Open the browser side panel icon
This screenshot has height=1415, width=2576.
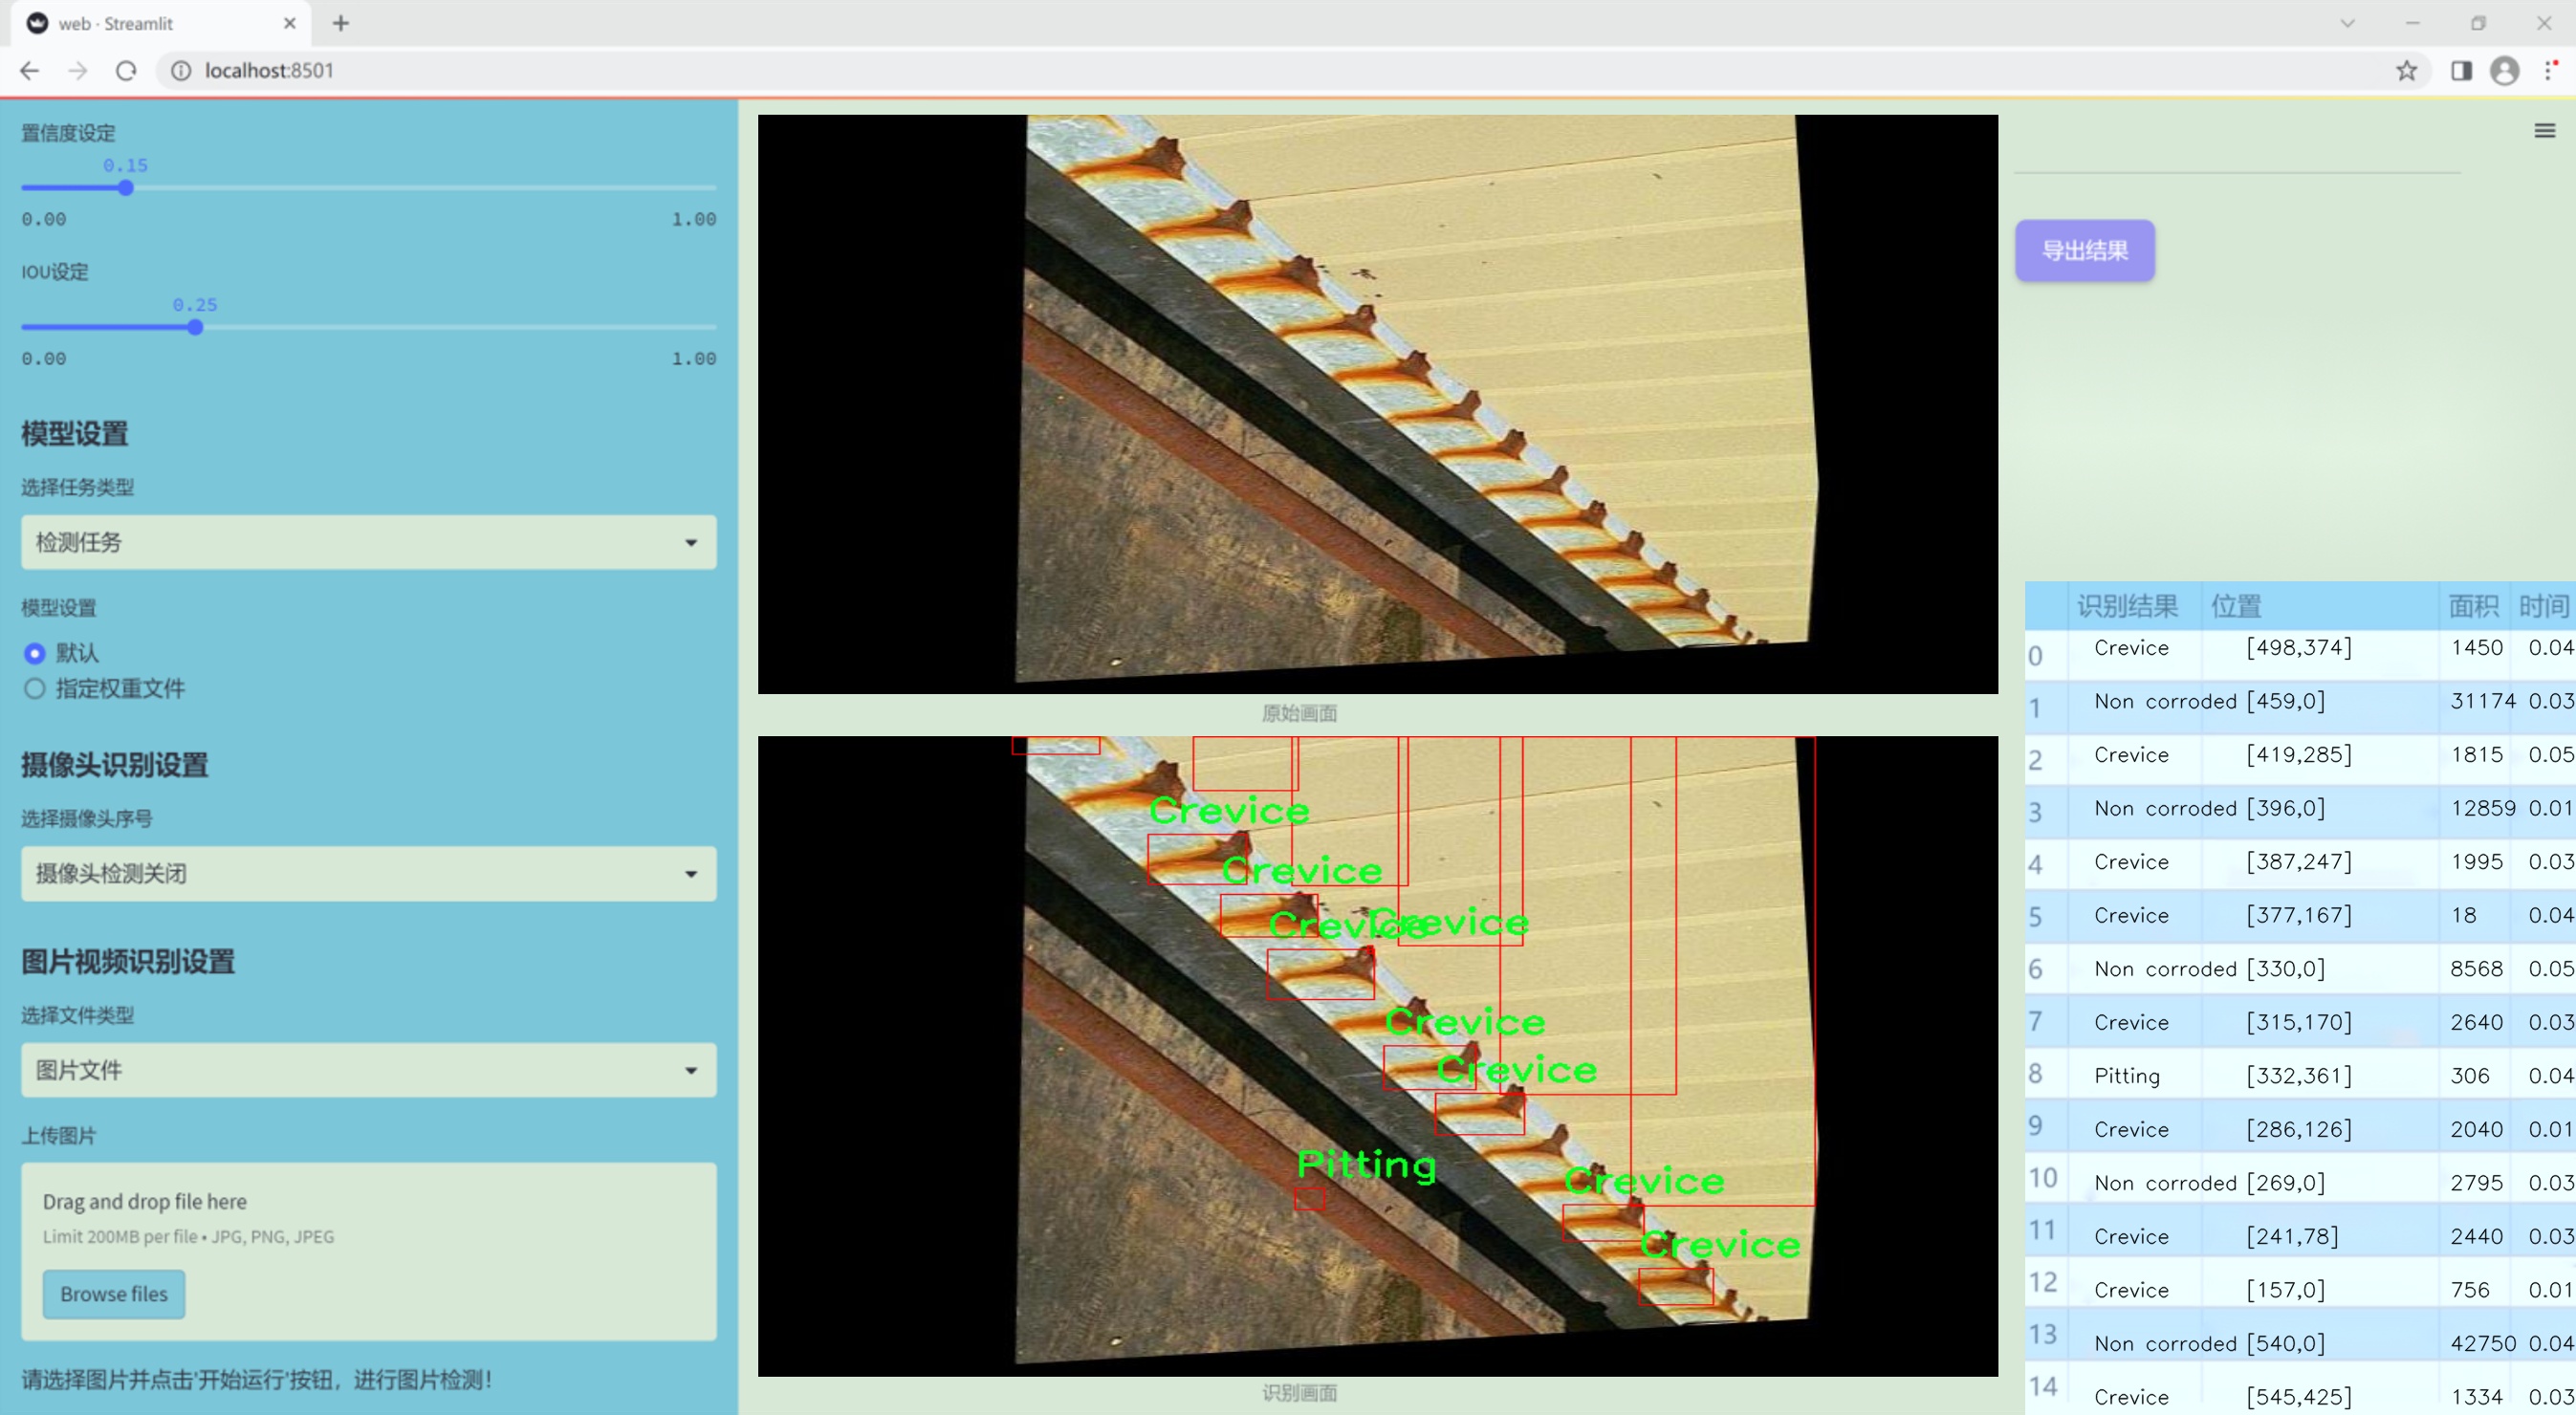pyautogui.click(x=2461, y=71)
